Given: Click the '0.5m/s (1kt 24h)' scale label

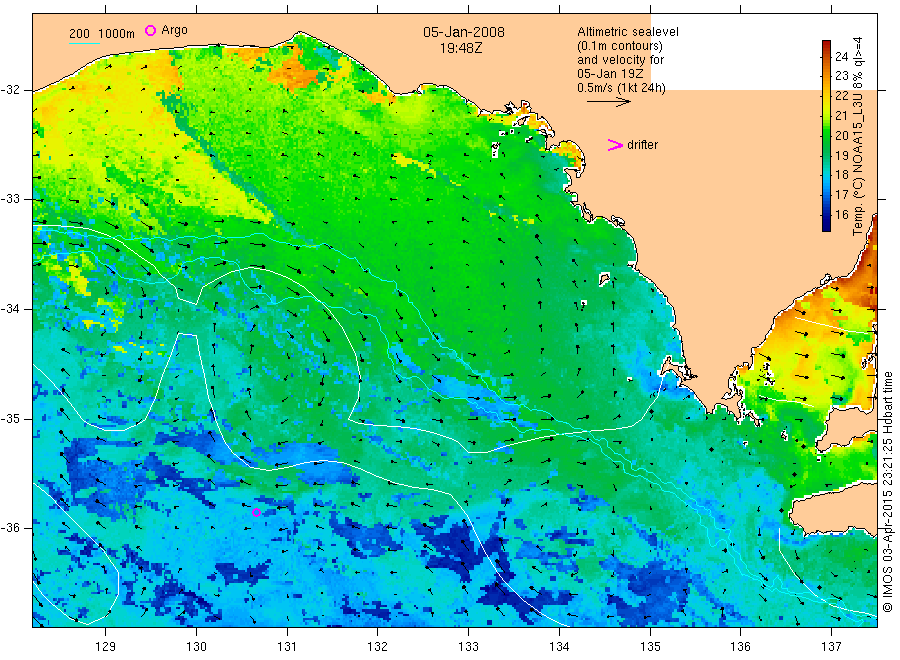Looking at the screenshot, I should [x=621, y=88].
